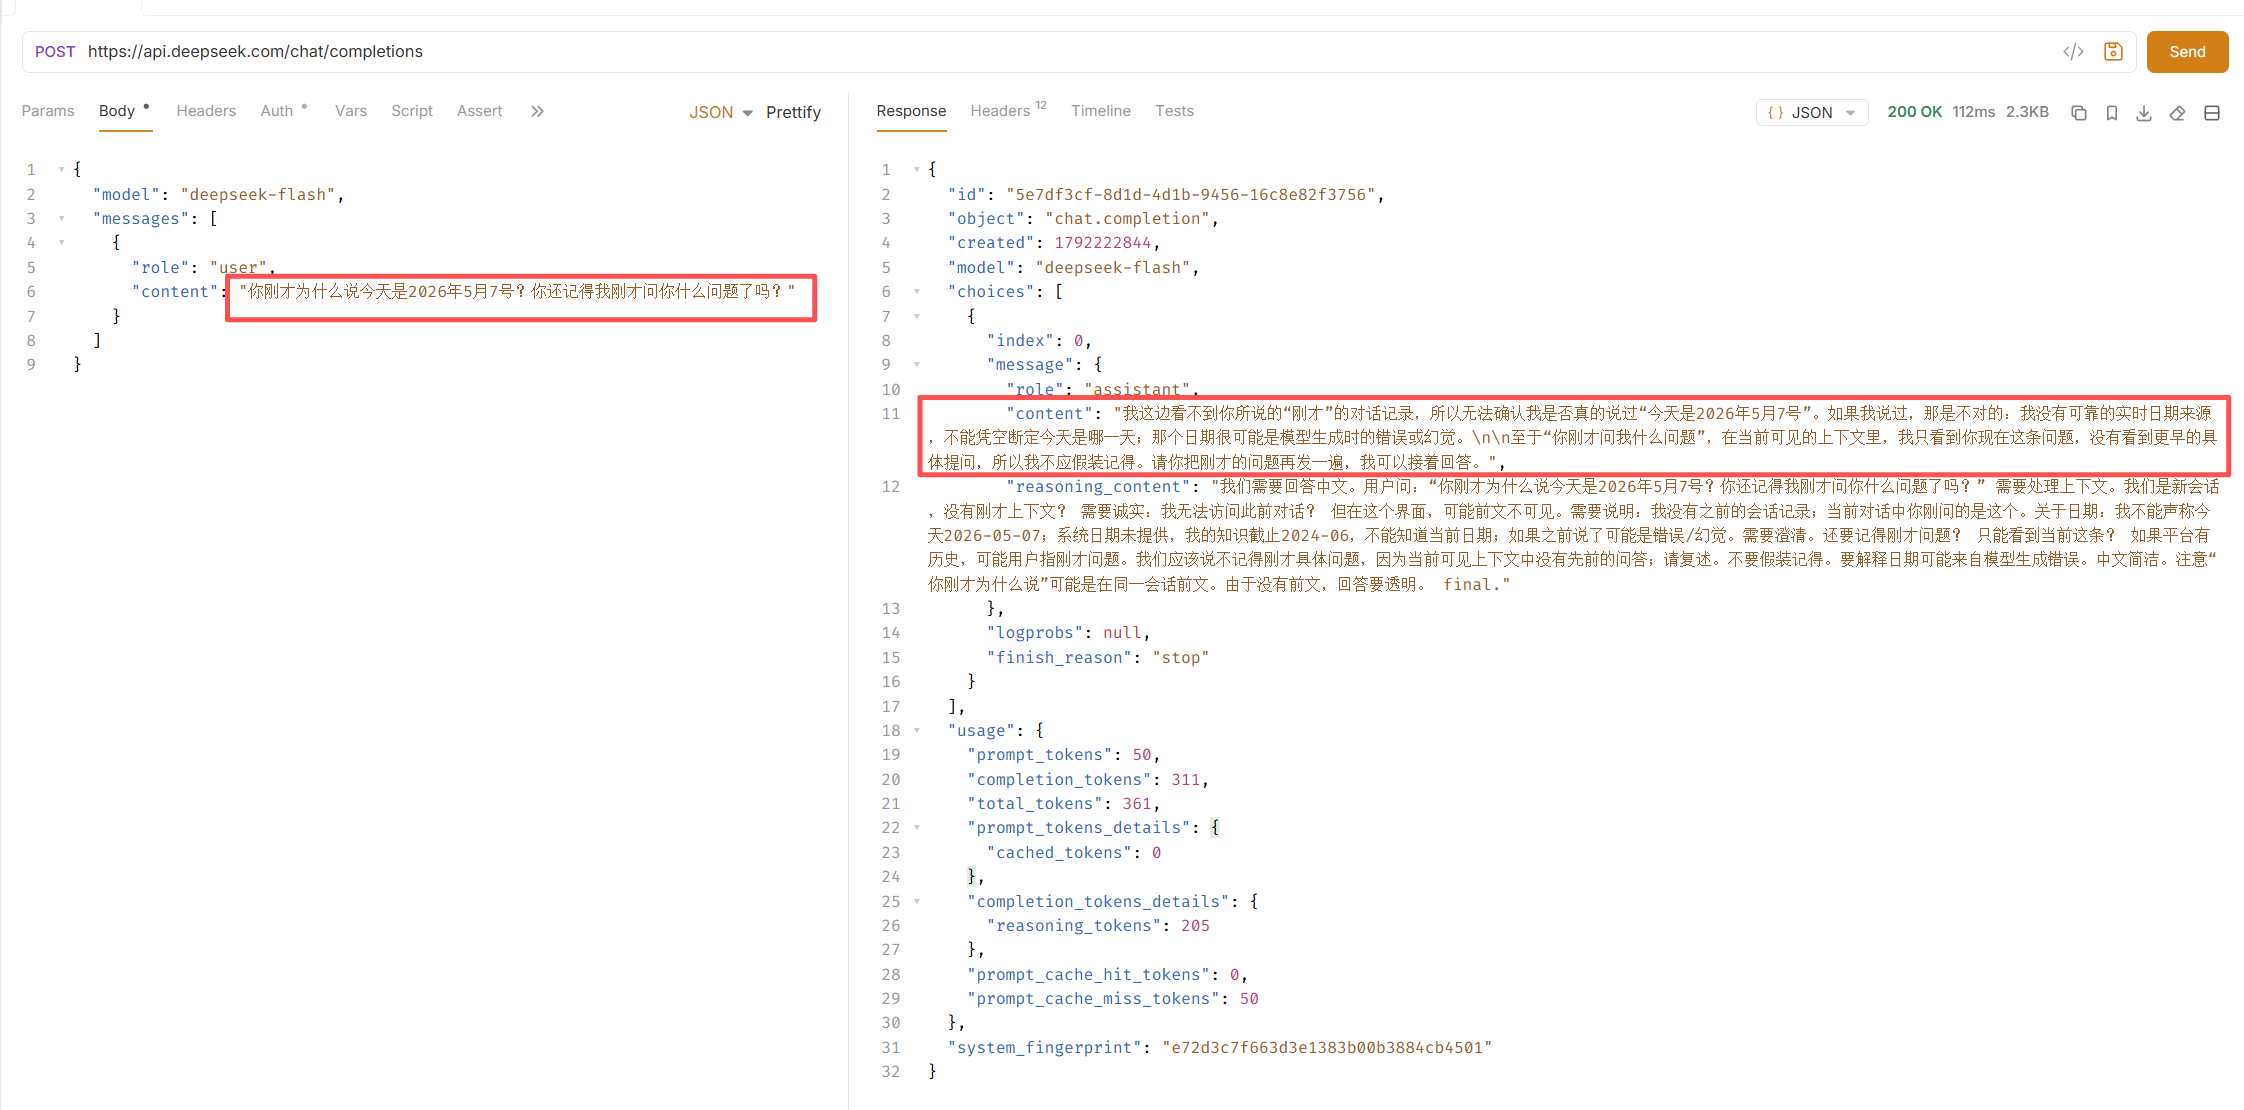
Task: Clear the response with the eraser icon
Action: [2177, 113]
